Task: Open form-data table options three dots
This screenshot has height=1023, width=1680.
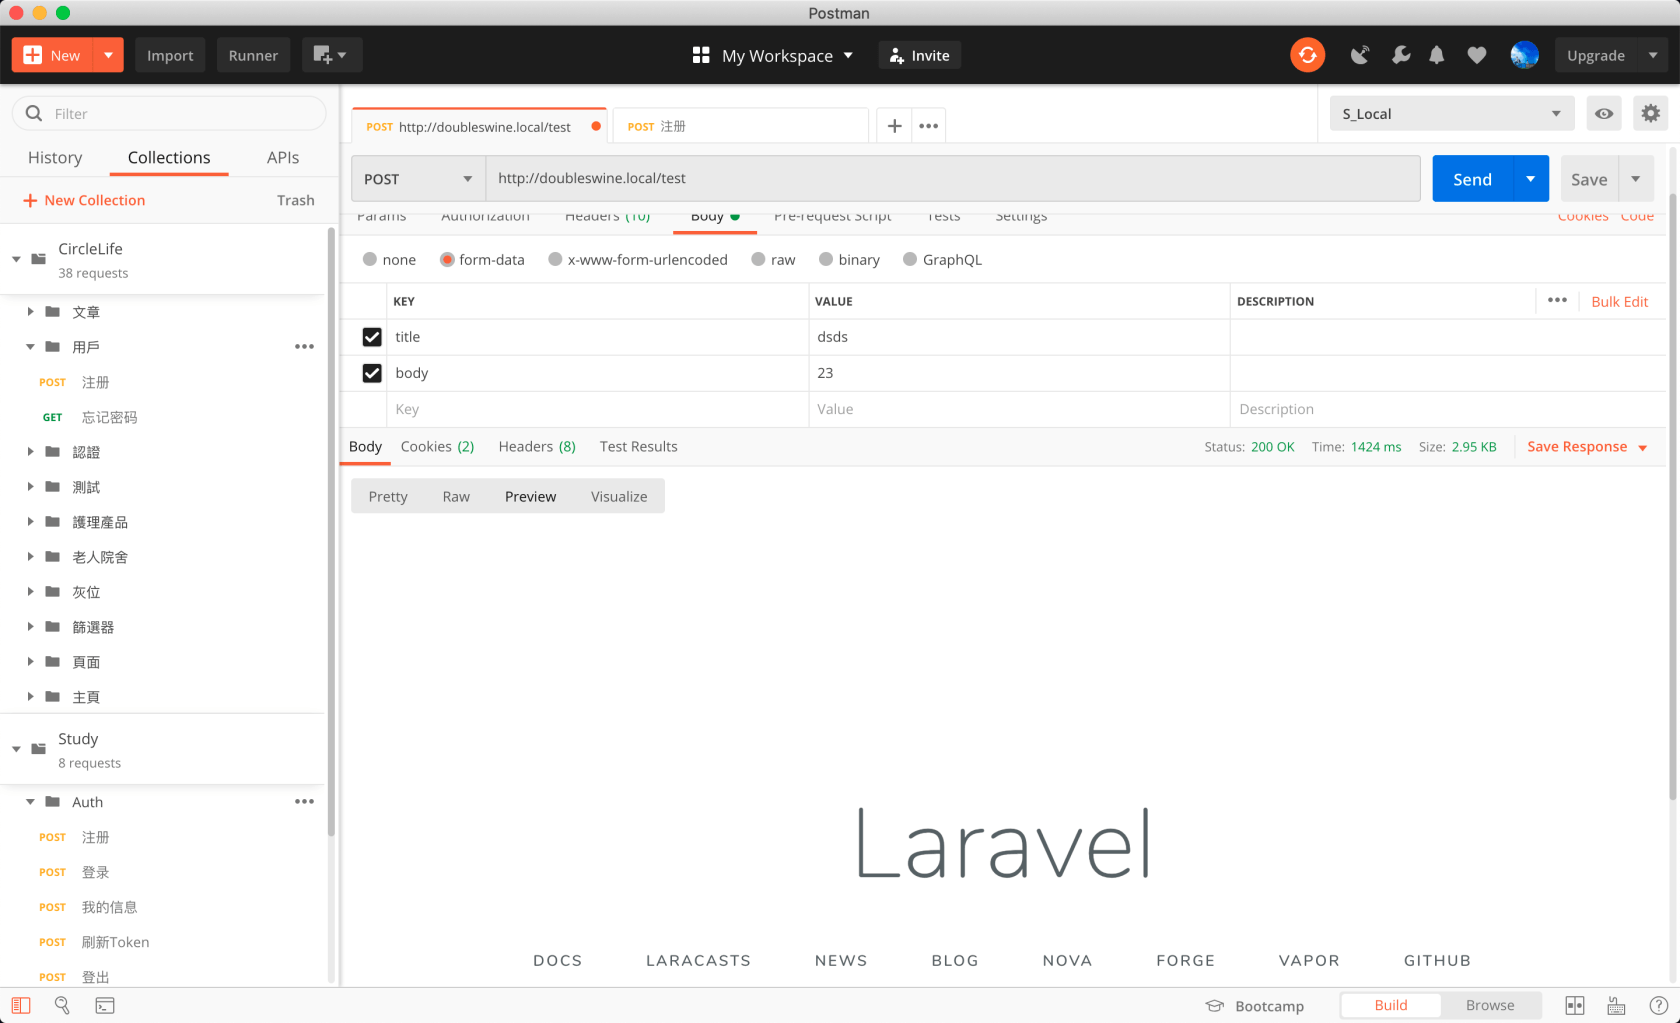Action: click(x=1557, y=300)
